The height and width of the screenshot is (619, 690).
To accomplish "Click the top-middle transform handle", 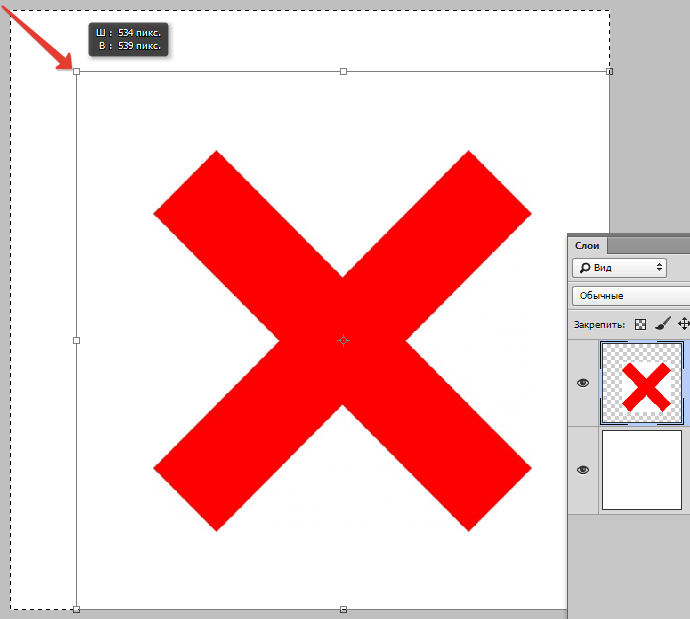I will pos(343,71).
